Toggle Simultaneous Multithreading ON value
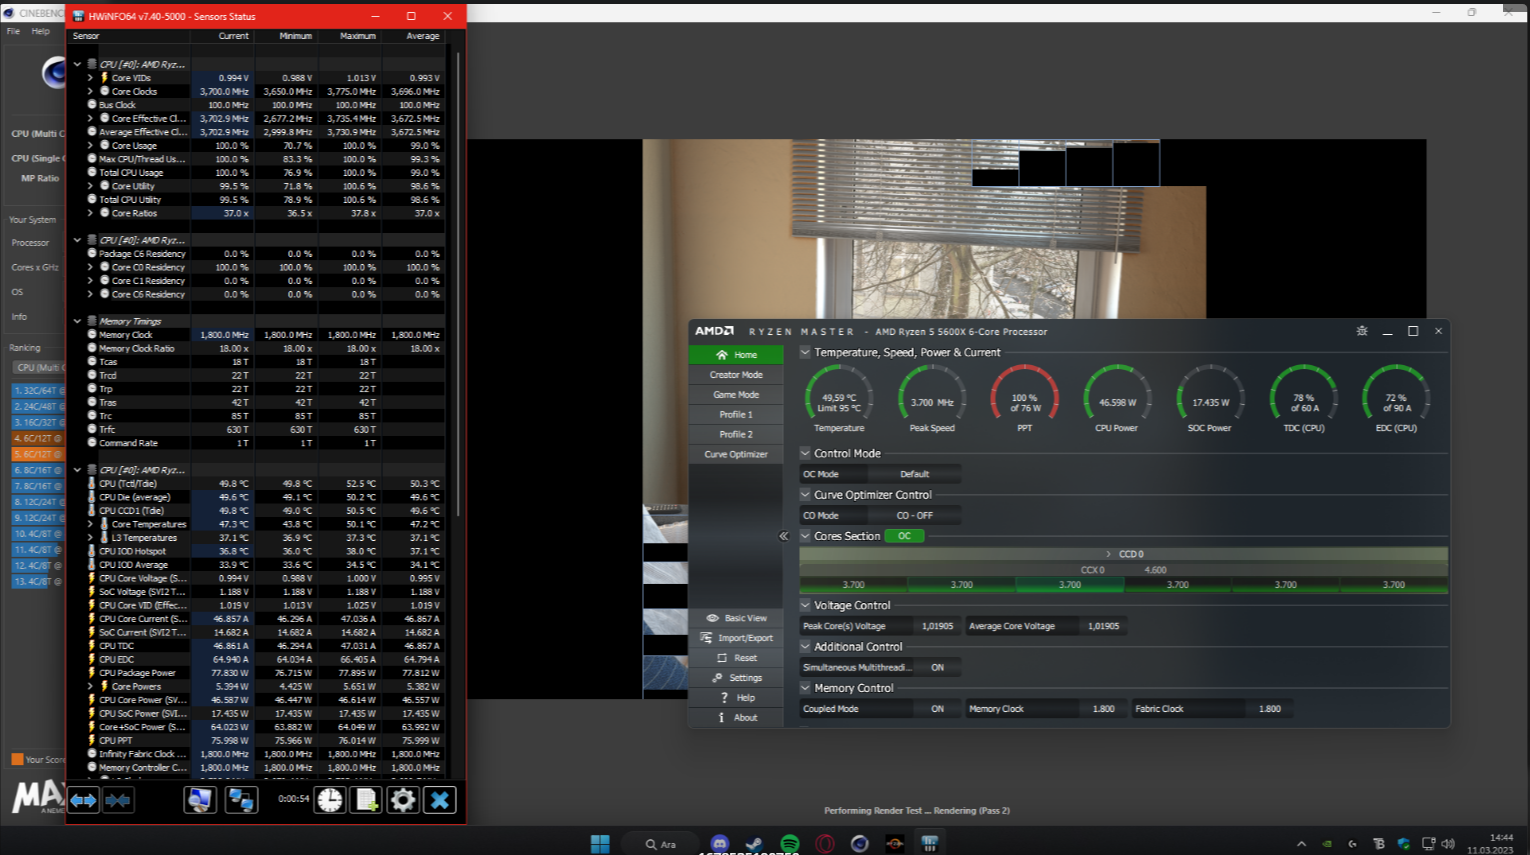The width and height of the screenshot is (1530, 855). 937,667
